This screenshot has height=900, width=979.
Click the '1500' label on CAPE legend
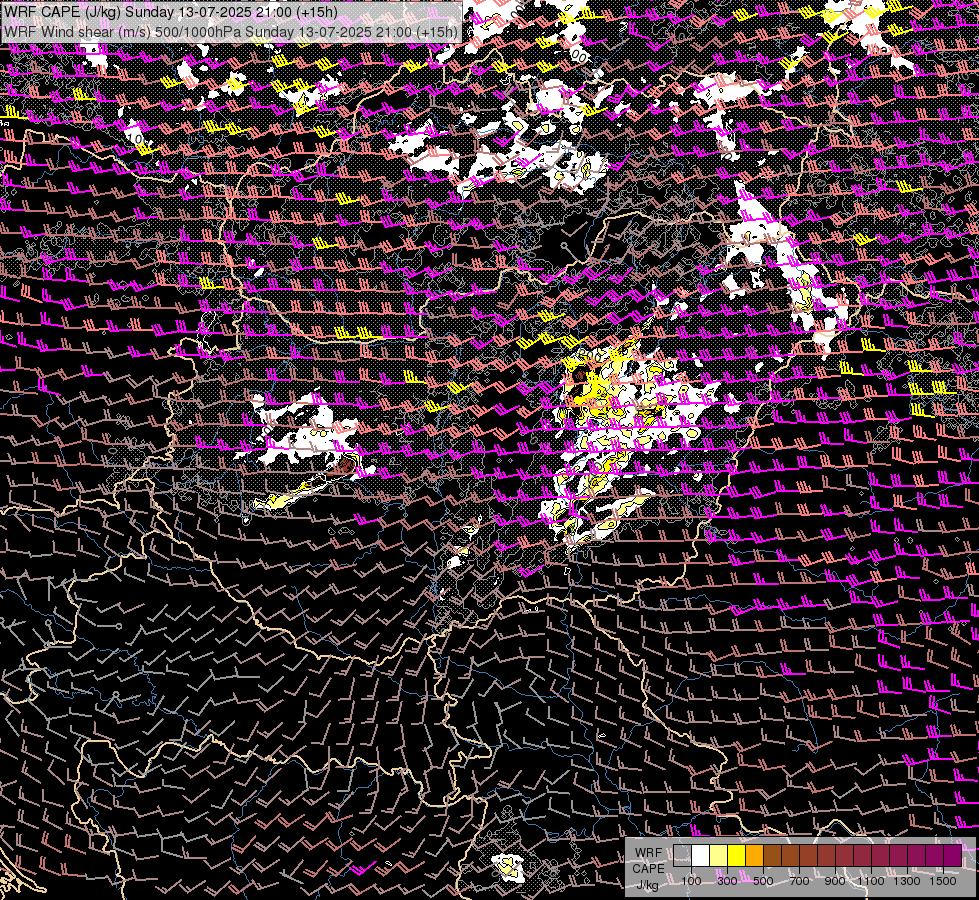coord(943,881)
